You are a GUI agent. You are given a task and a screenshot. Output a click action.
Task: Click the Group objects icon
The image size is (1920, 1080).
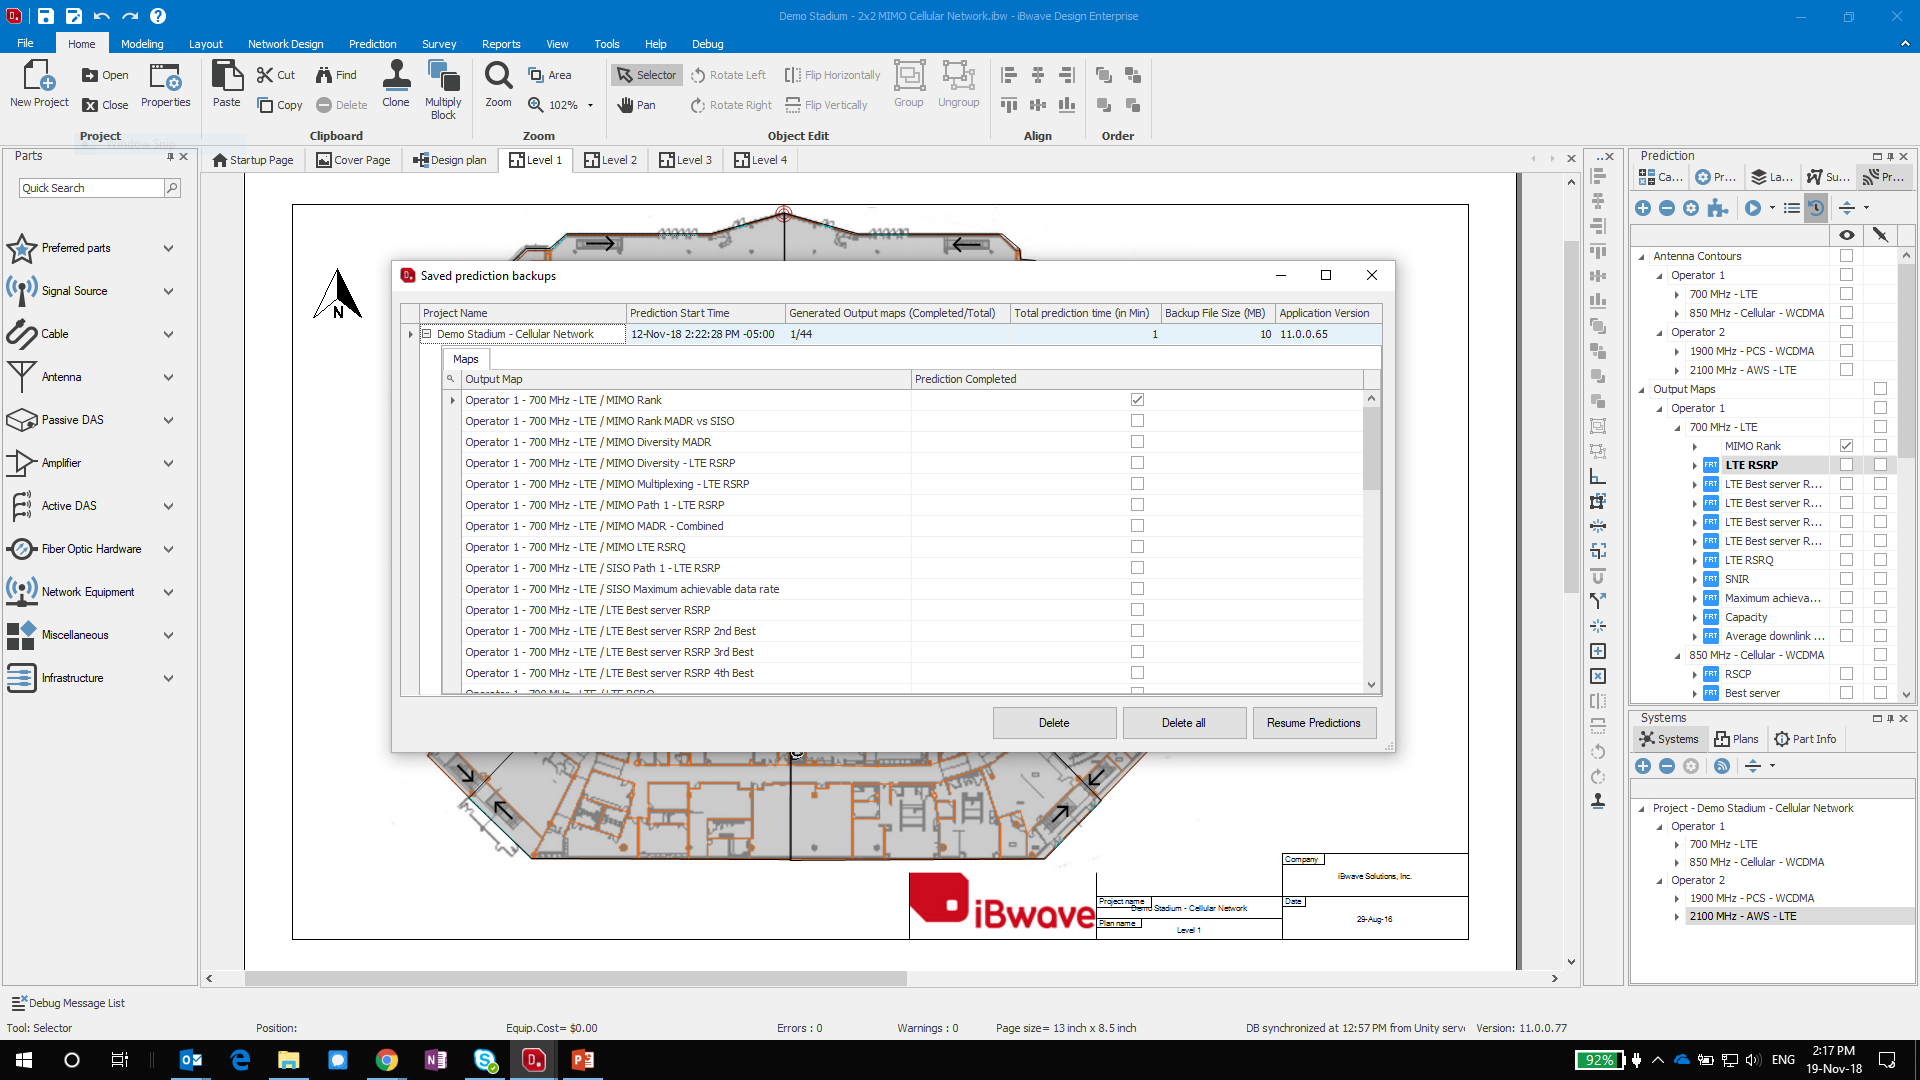point(909,84)
